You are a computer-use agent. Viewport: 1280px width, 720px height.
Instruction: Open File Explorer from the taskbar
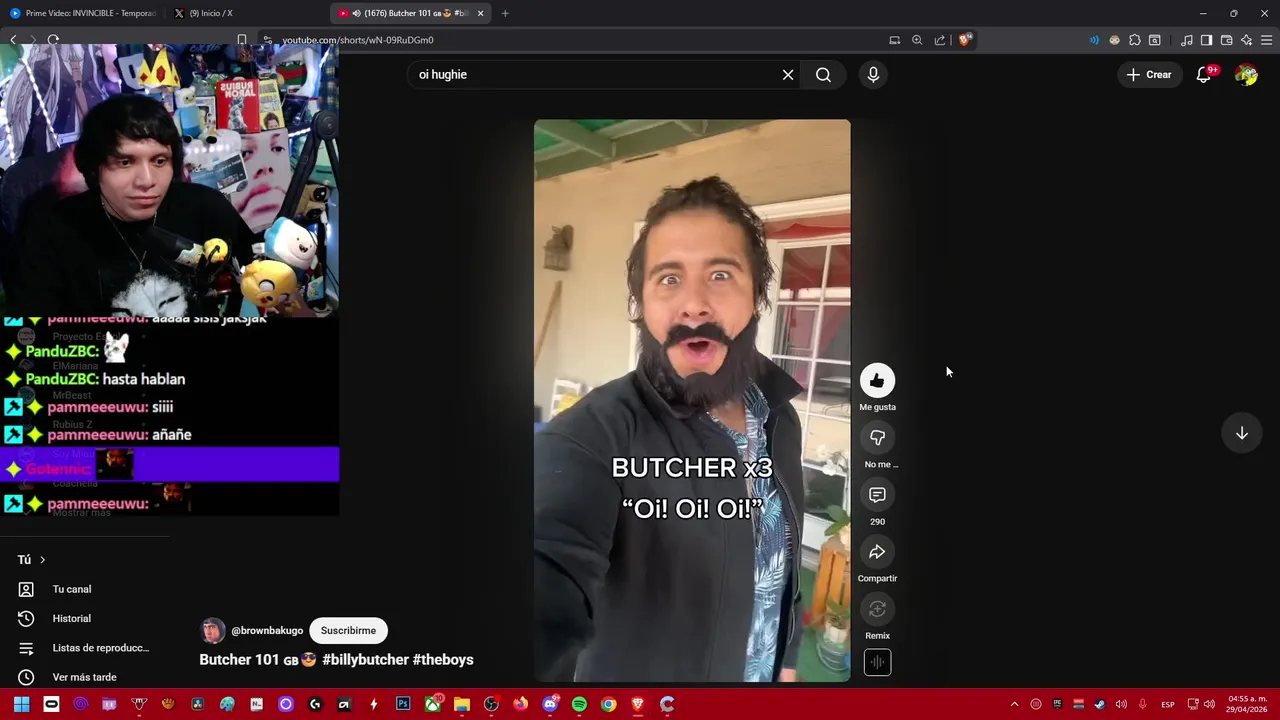coord(462,704)
